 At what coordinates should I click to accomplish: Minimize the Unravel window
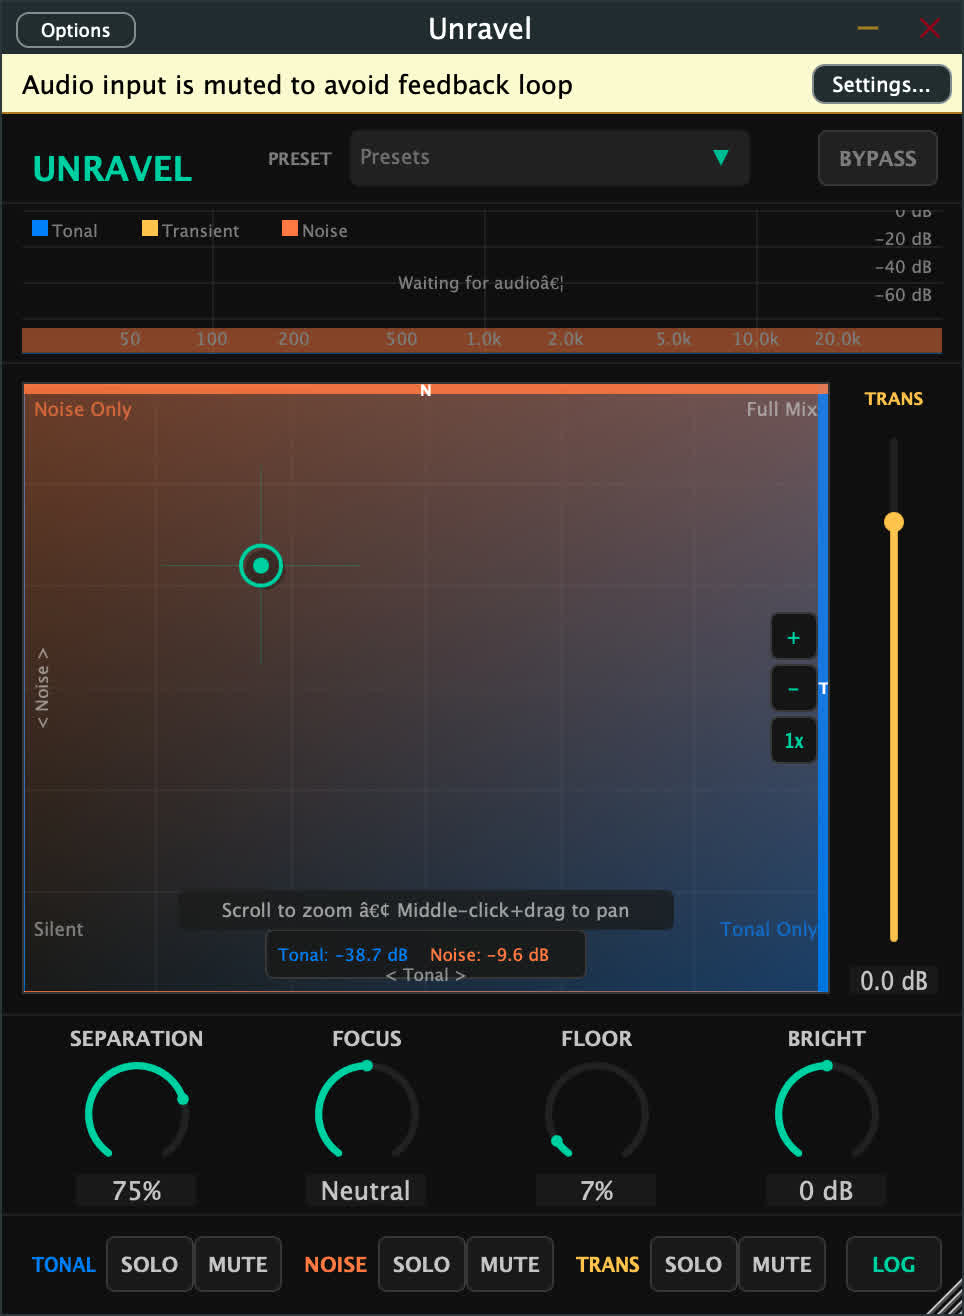tap(868, 28)
